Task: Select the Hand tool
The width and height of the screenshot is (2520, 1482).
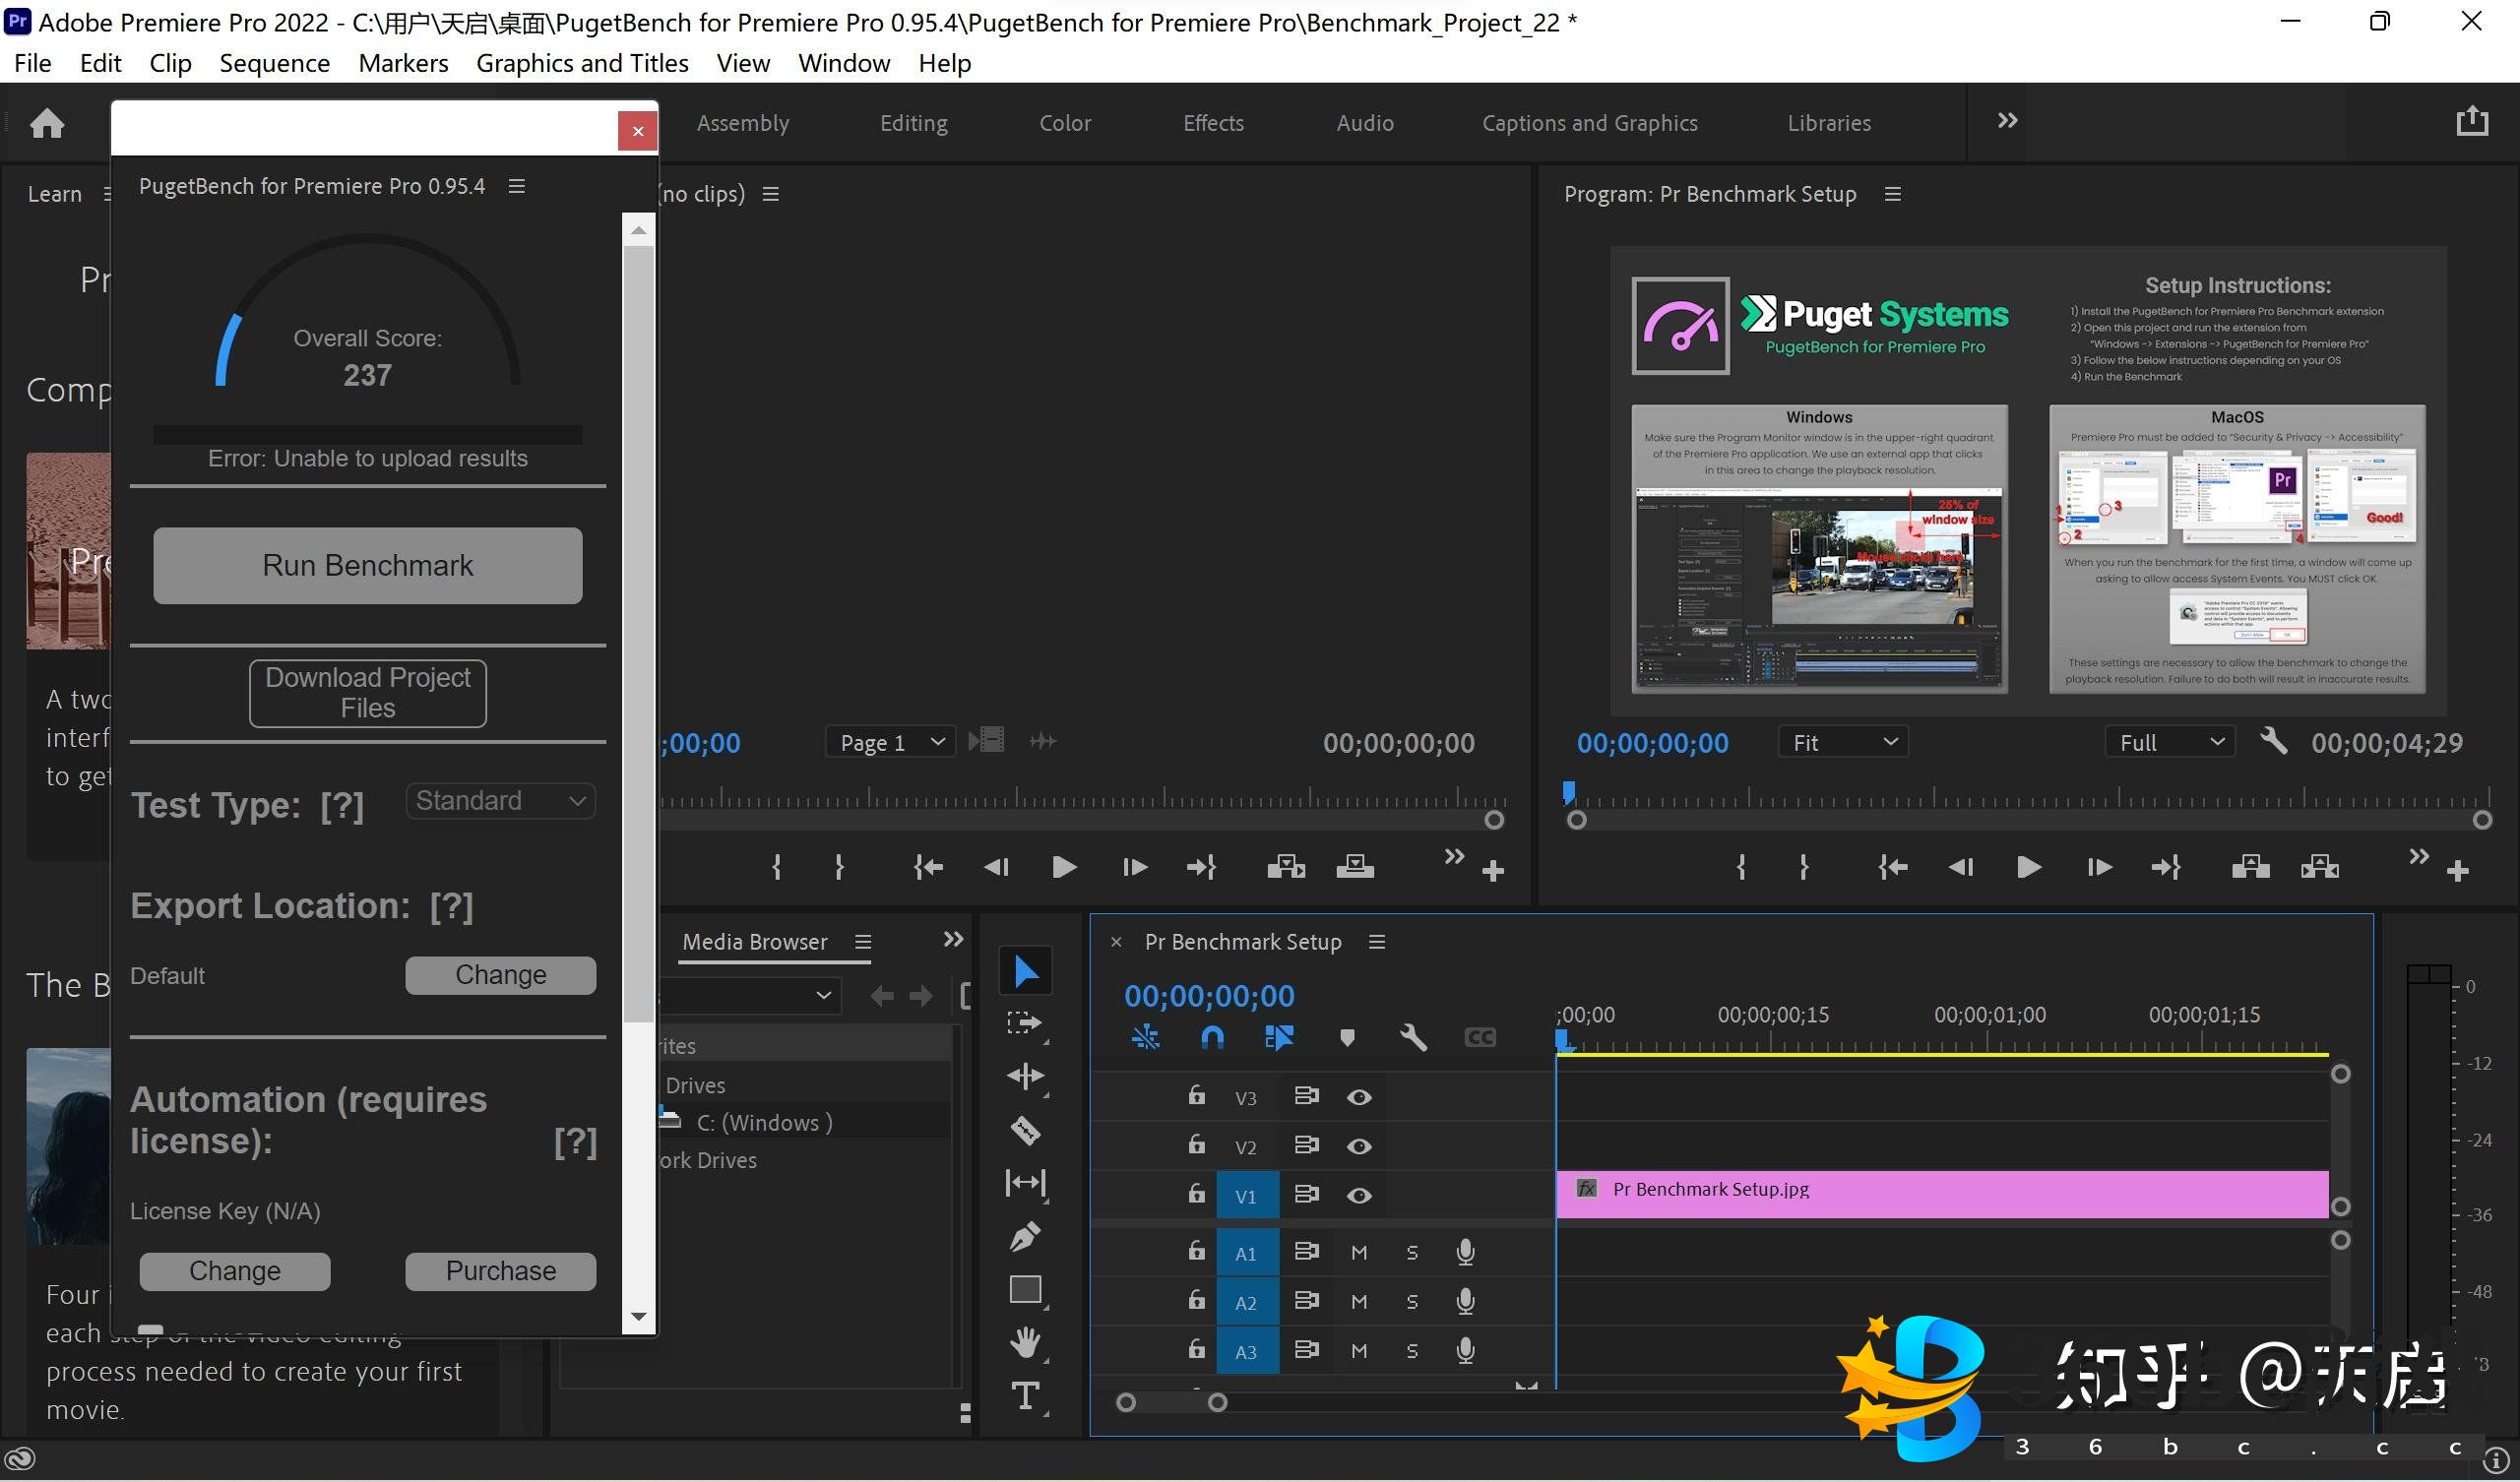Action: coord(1025,1342)
